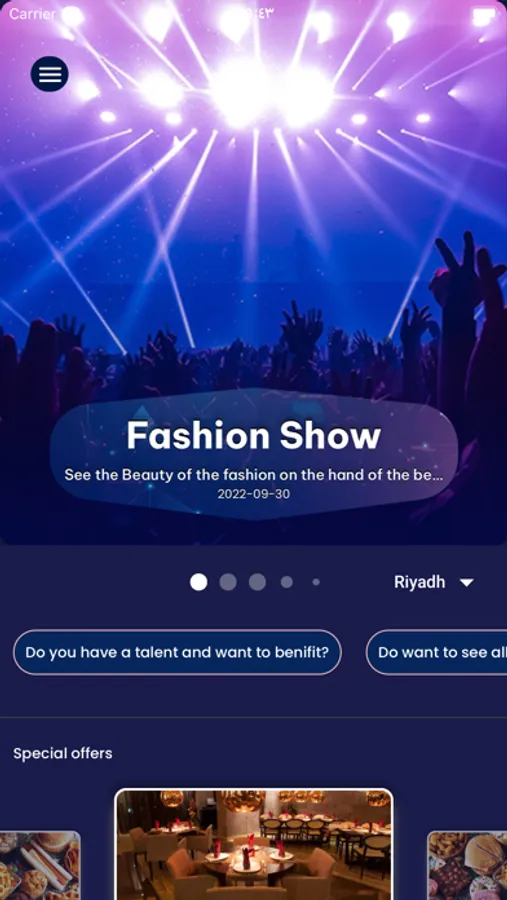Image resolution: width=507 pixels, height=900 pixels.
Task: Open the restaurant special offer image
Action: point(254,844)
